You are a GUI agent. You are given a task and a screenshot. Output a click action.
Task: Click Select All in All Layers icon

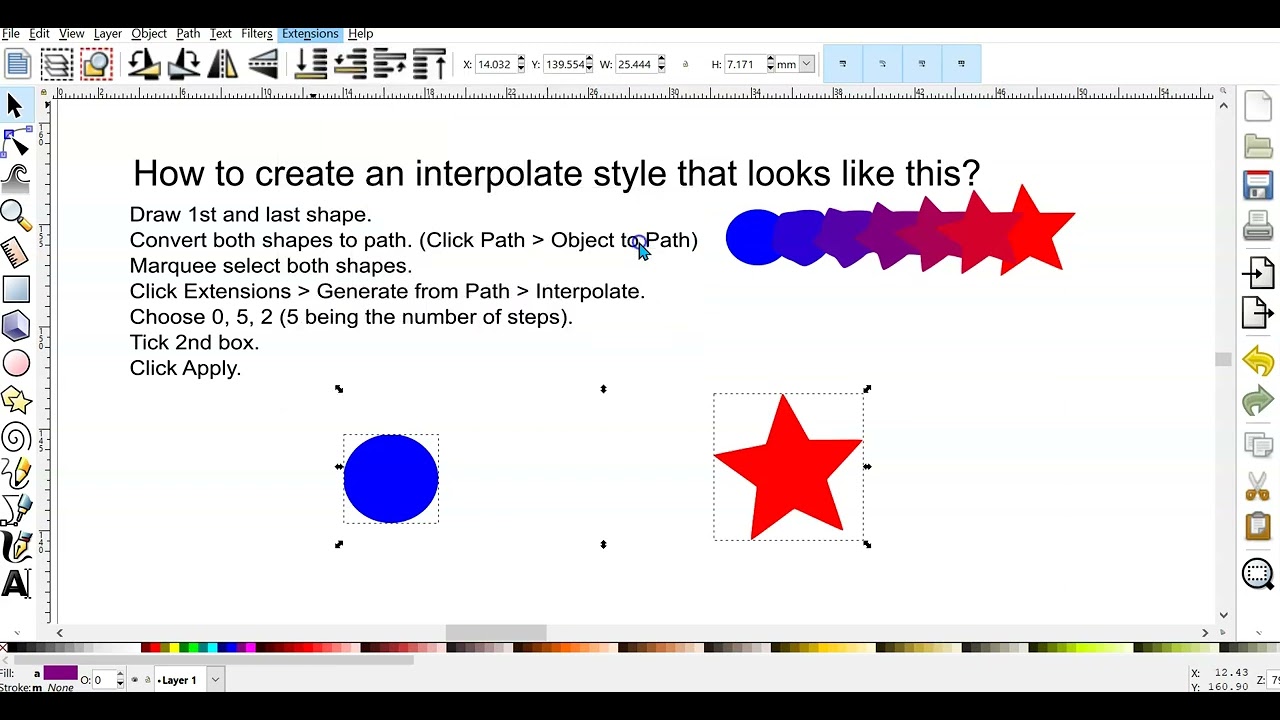click(57, 64)
